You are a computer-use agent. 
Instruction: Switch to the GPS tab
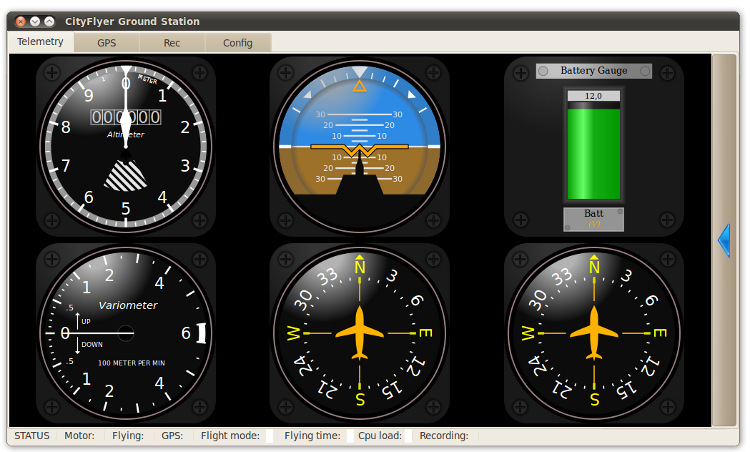tap(106, 43)
